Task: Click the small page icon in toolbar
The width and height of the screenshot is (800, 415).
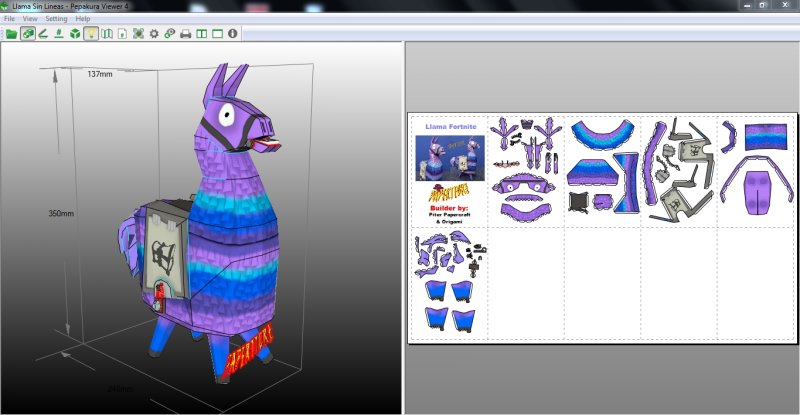Action: click(122, 33)
